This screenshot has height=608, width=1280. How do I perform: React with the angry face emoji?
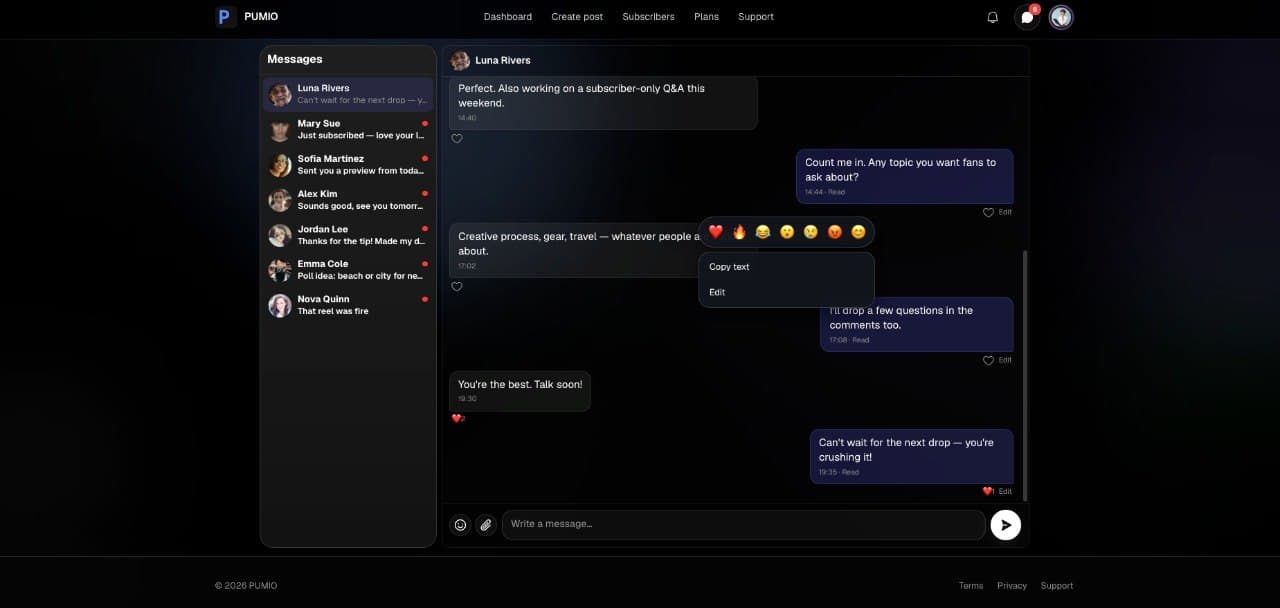835,232
